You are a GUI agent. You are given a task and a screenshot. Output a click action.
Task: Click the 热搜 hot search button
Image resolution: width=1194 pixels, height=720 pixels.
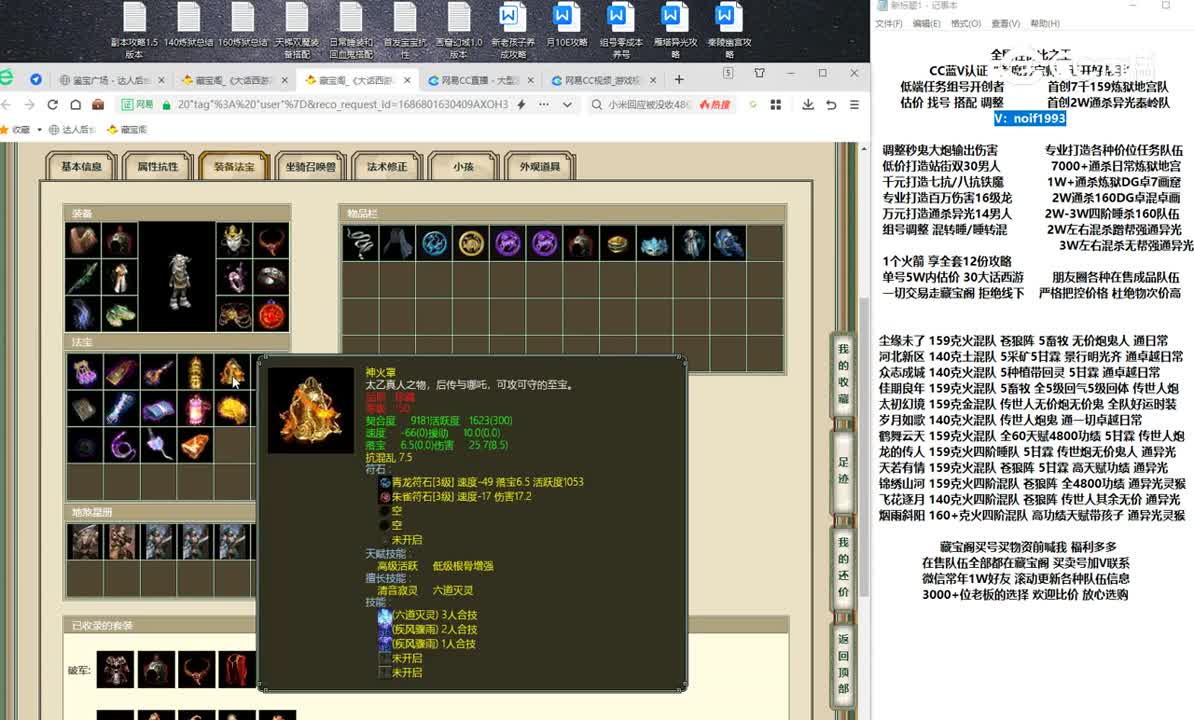[715, 104]
